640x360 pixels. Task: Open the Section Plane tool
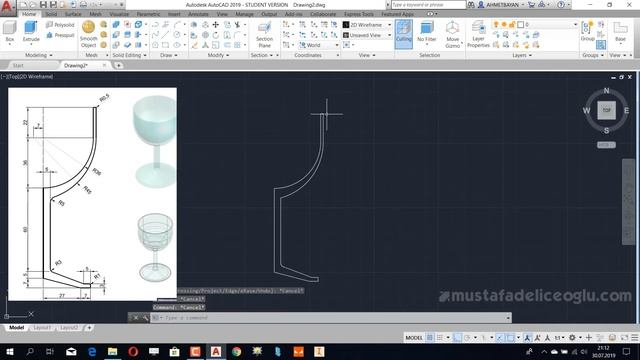264,34
